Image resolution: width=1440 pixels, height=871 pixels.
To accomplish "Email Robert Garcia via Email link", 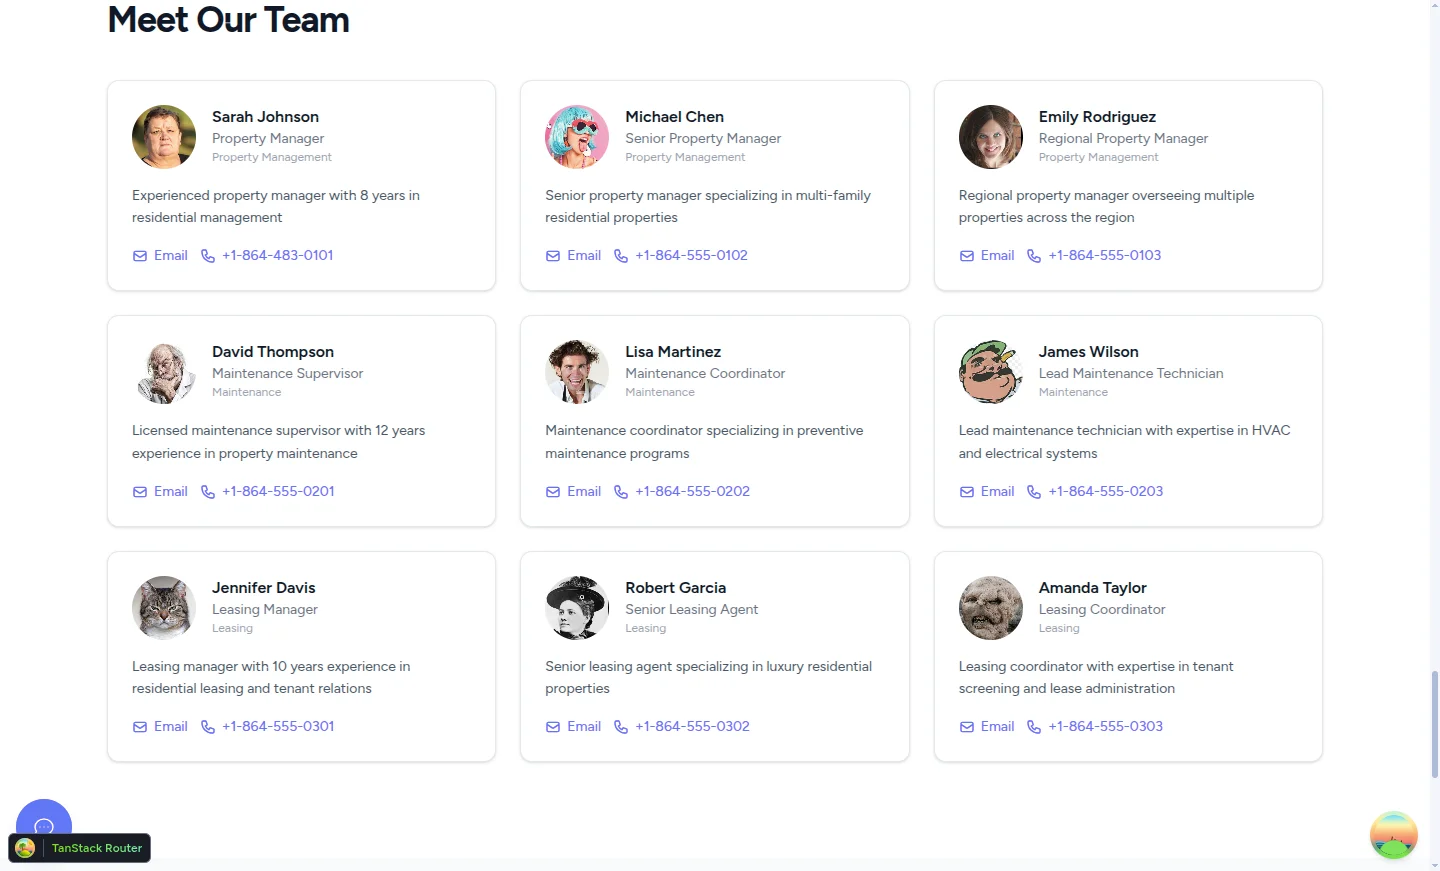I will tap(573, 727).
